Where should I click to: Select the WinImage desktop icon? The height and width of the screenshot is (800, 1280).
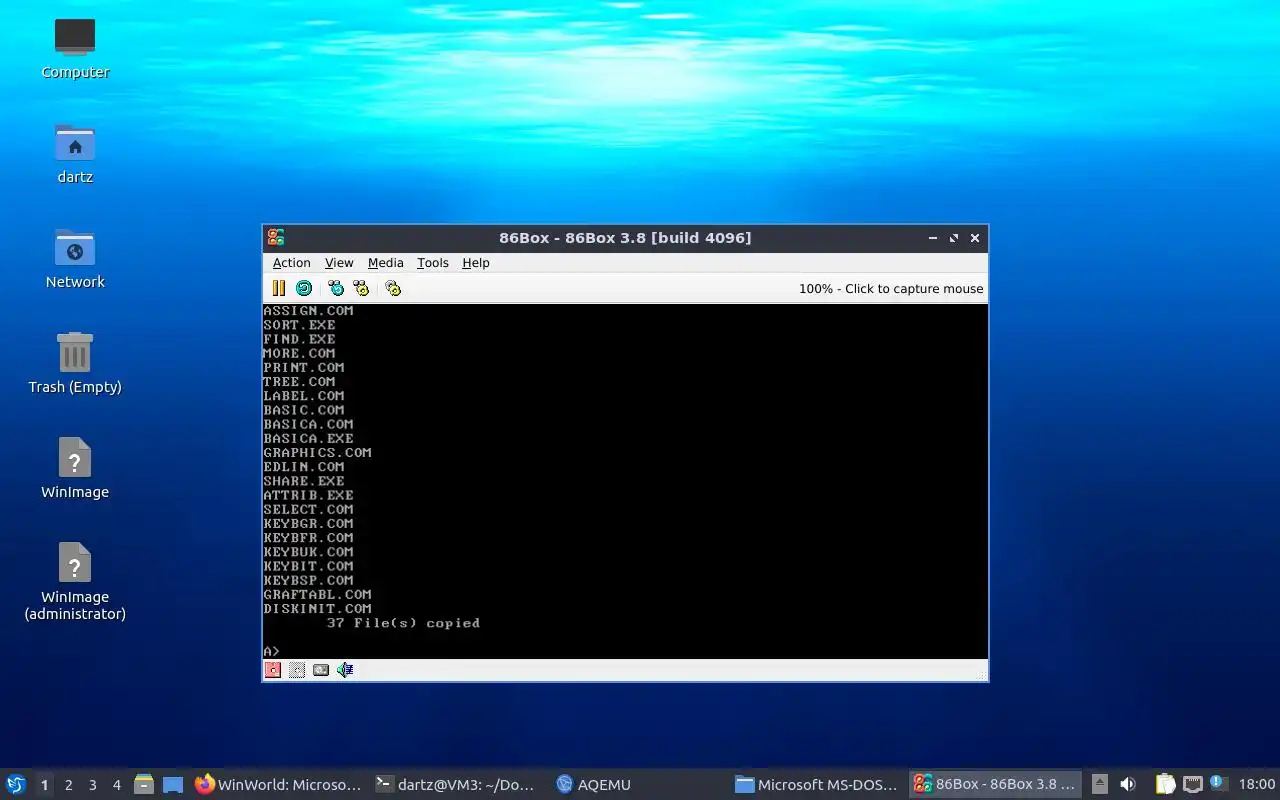75,468
